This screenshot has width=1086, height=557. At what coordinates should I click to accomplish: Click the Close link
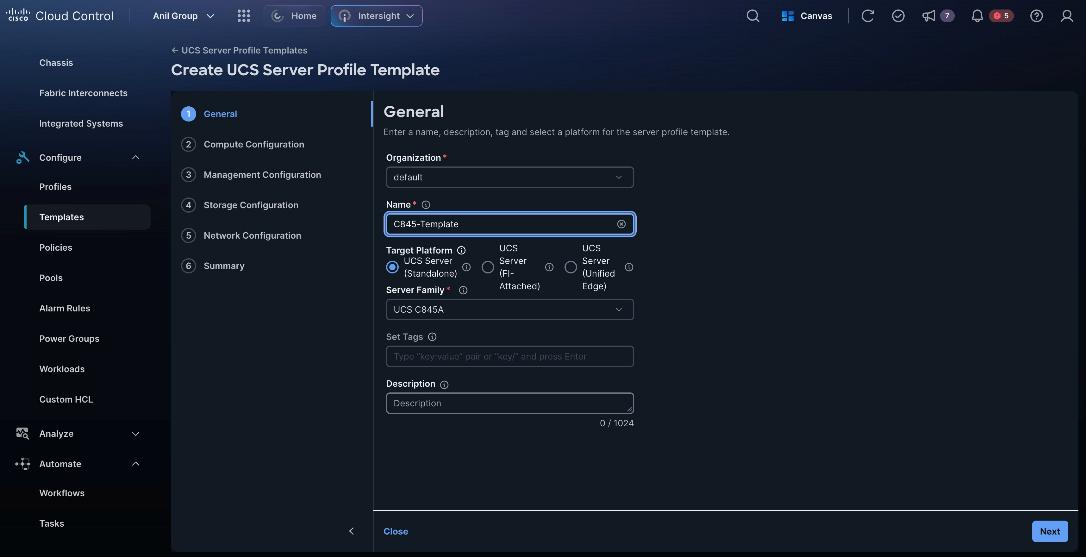coord(395,531)
